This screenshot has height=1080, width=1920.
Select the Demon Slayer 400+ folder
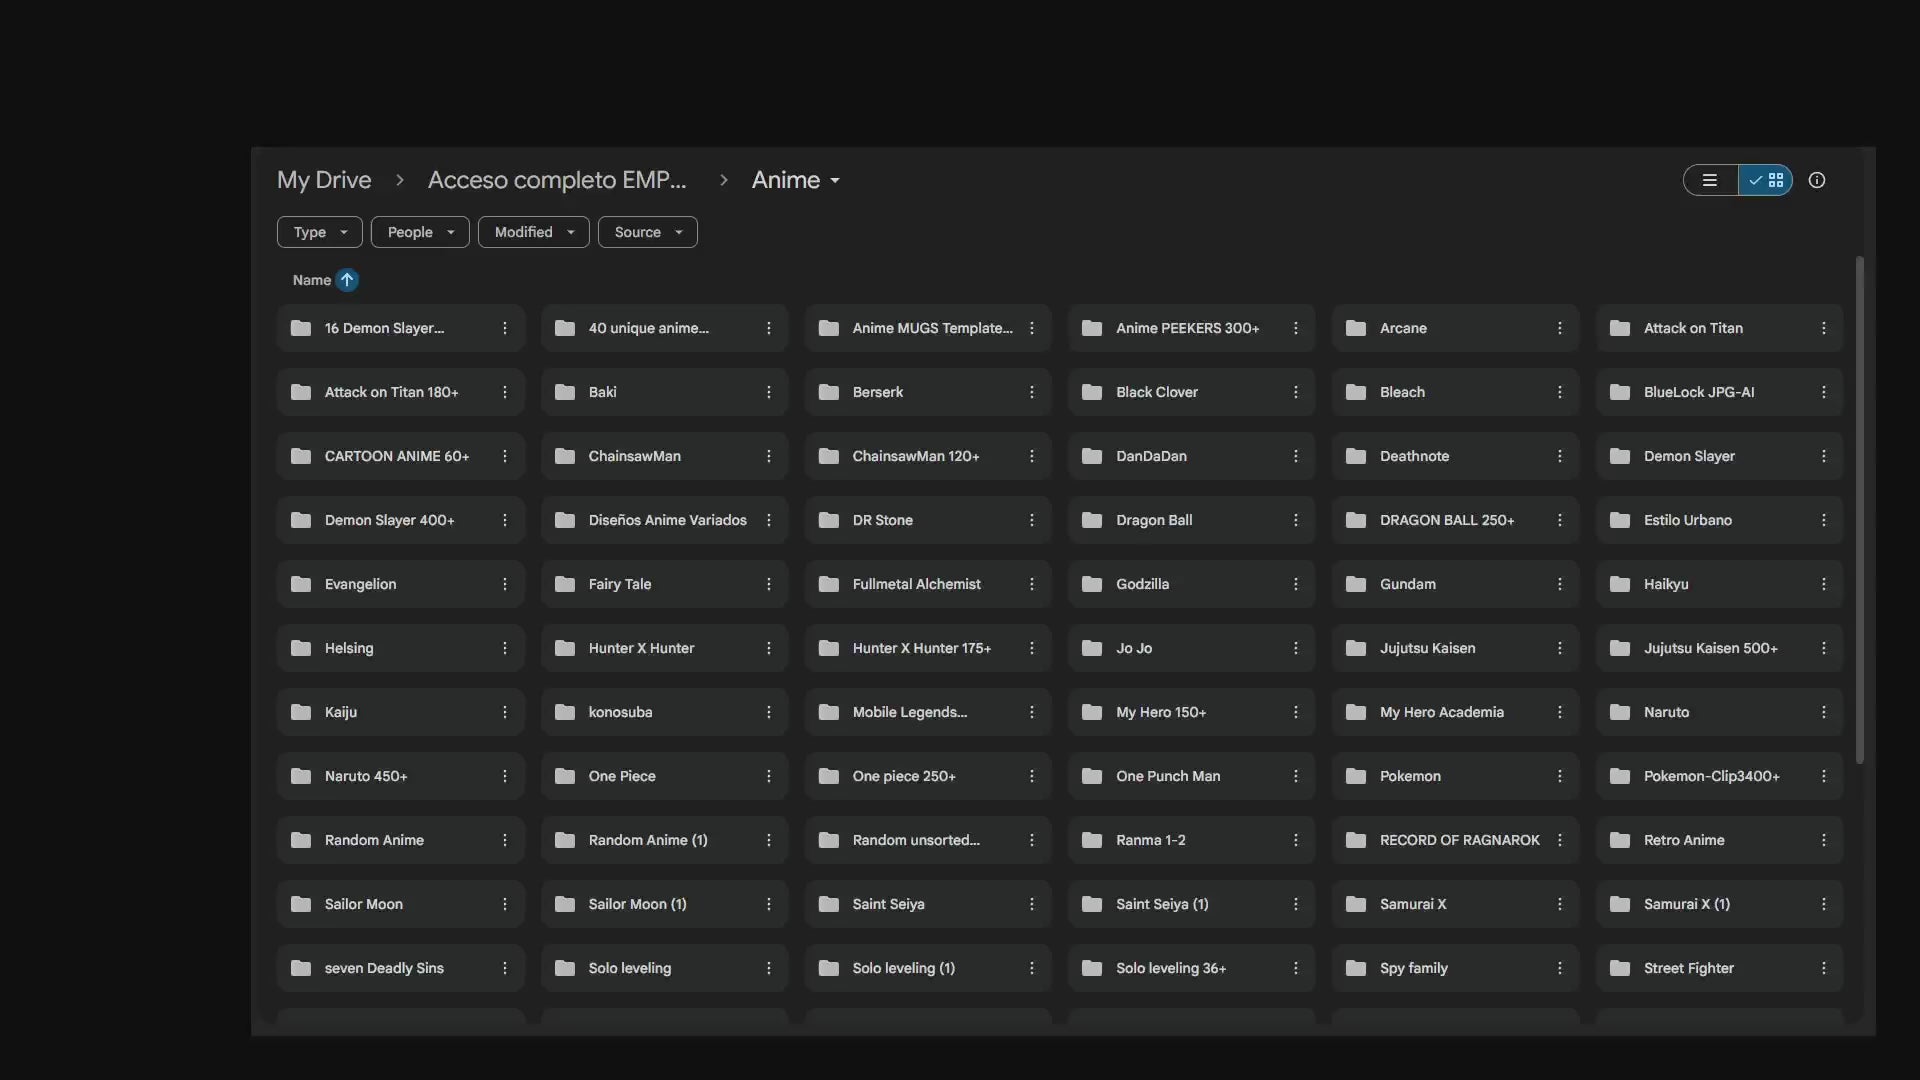pos(400,520)
